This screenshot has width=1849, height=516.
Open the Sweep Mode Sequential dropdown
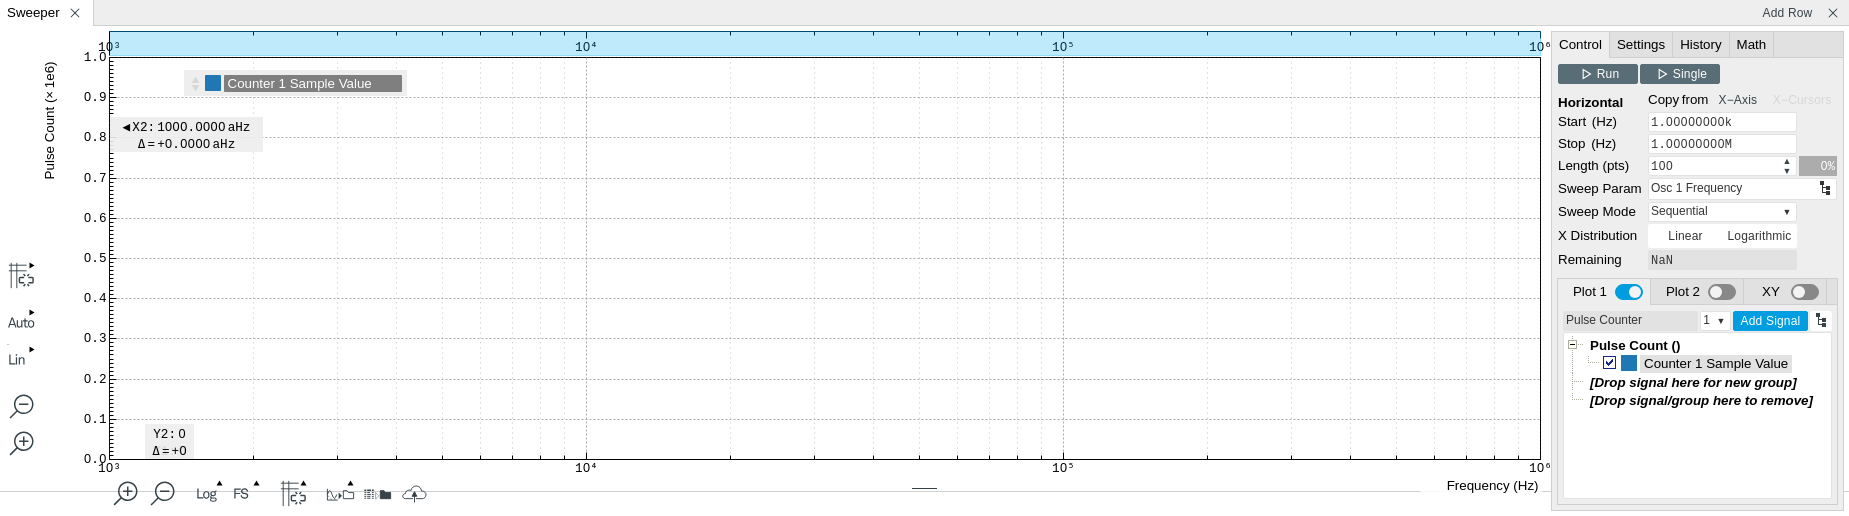1721,212
